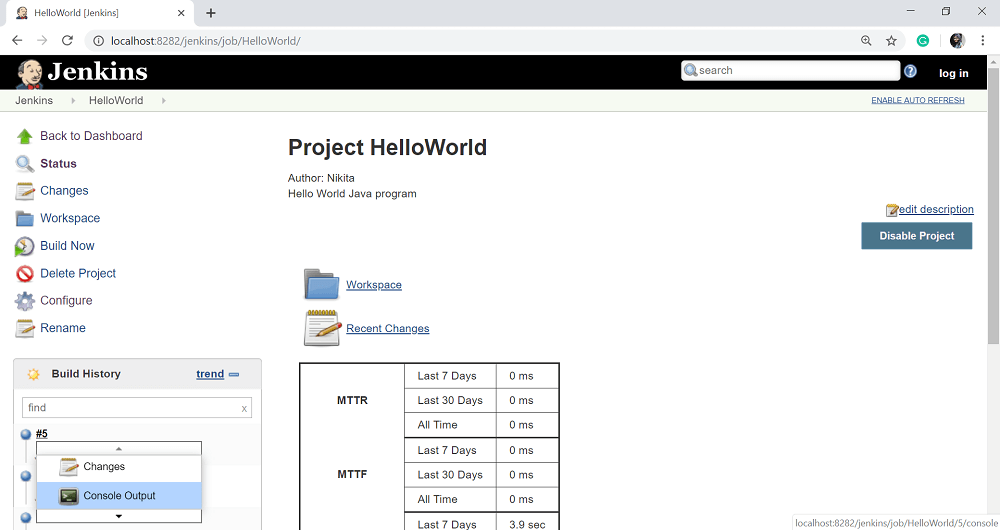
Task: Click the page vertical scrollbar
Action: [993, 204]
